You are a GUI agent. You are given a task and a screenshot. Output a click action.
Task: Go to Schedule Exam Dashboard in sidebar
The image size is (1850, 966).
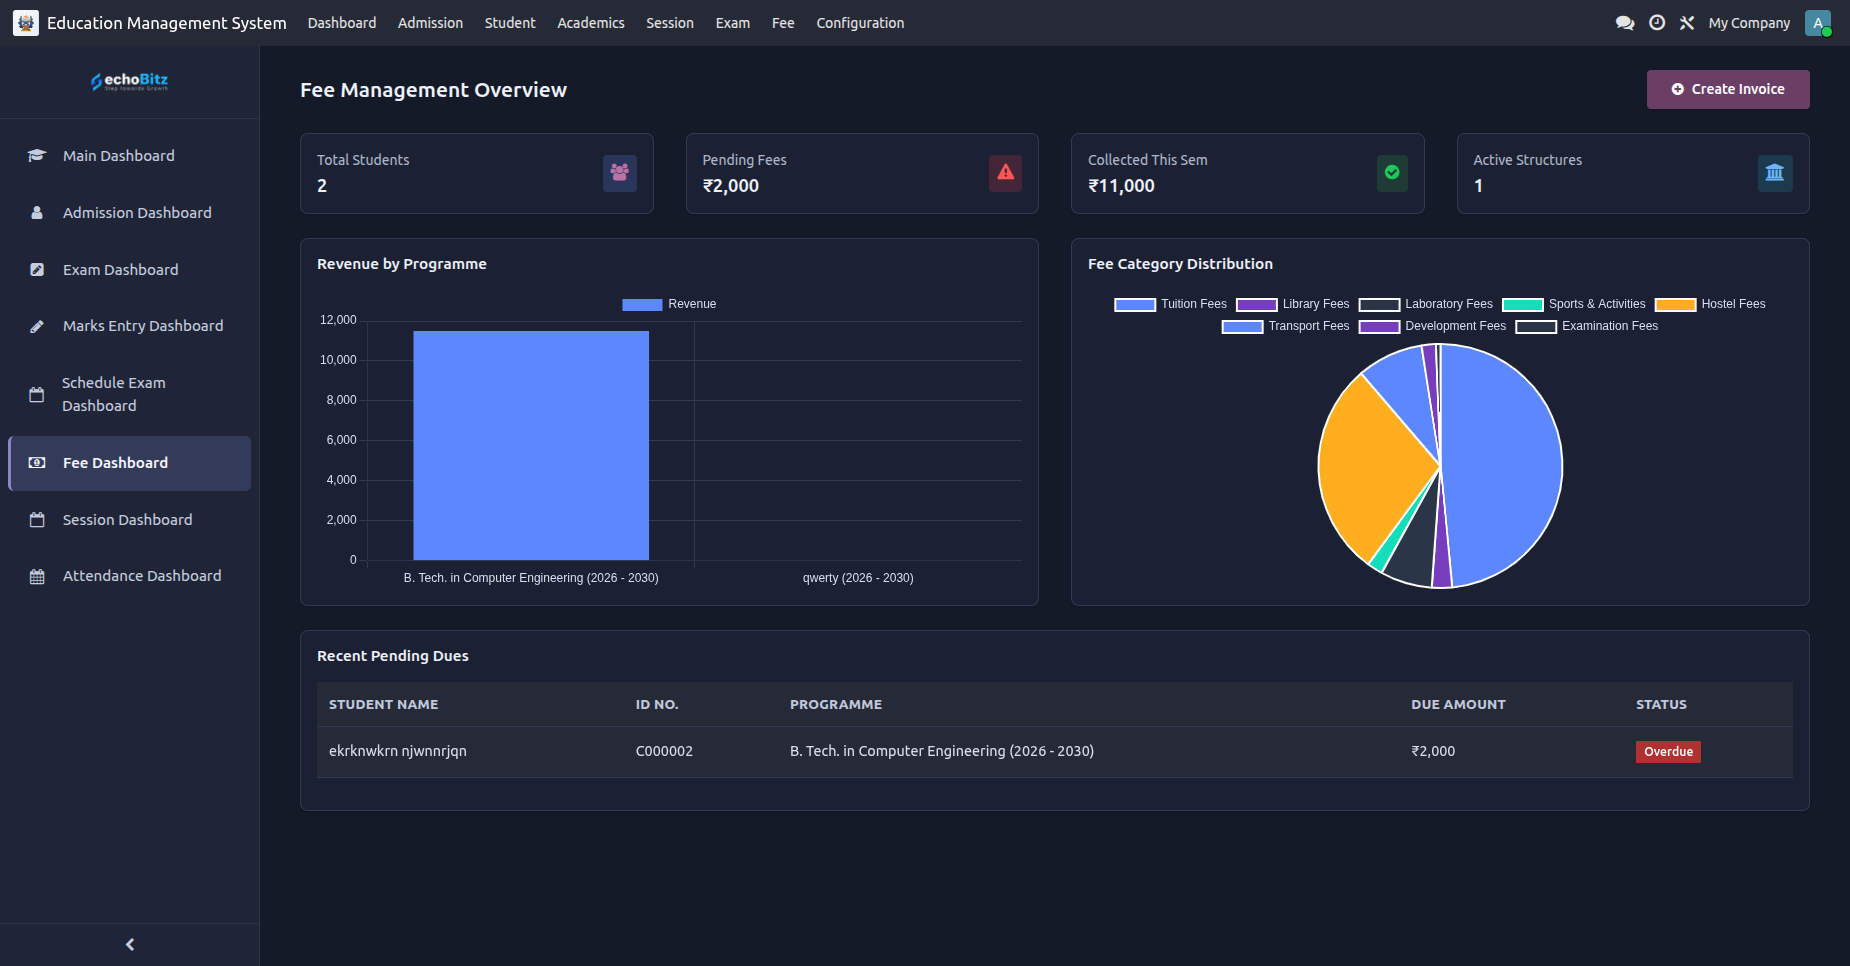130,394
